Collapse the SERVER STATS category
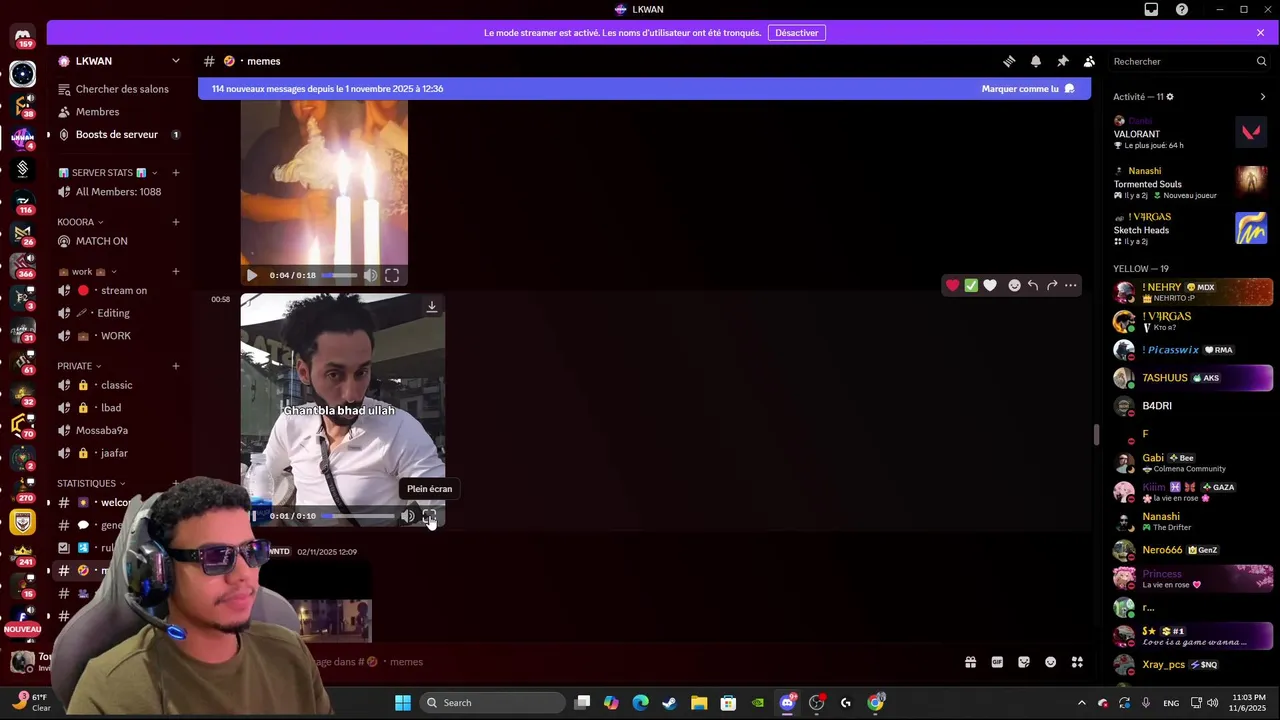This screenshot has width=1280, height=720. pos(107,173)
